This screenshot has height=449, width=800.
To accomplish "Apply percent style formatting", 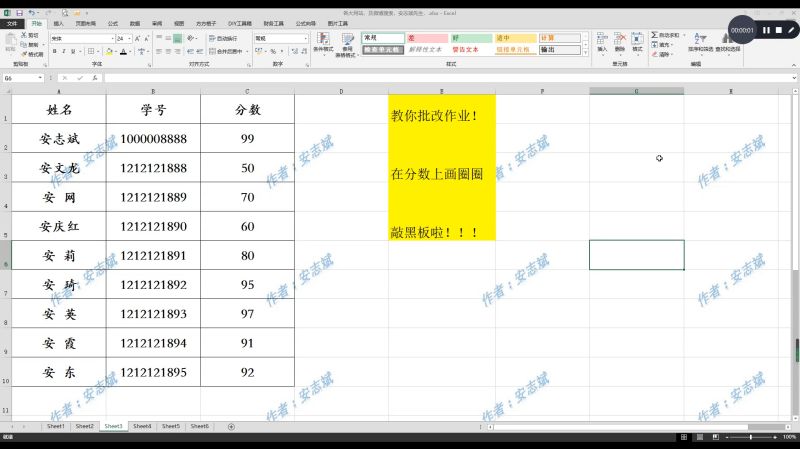I will point(273,52).
